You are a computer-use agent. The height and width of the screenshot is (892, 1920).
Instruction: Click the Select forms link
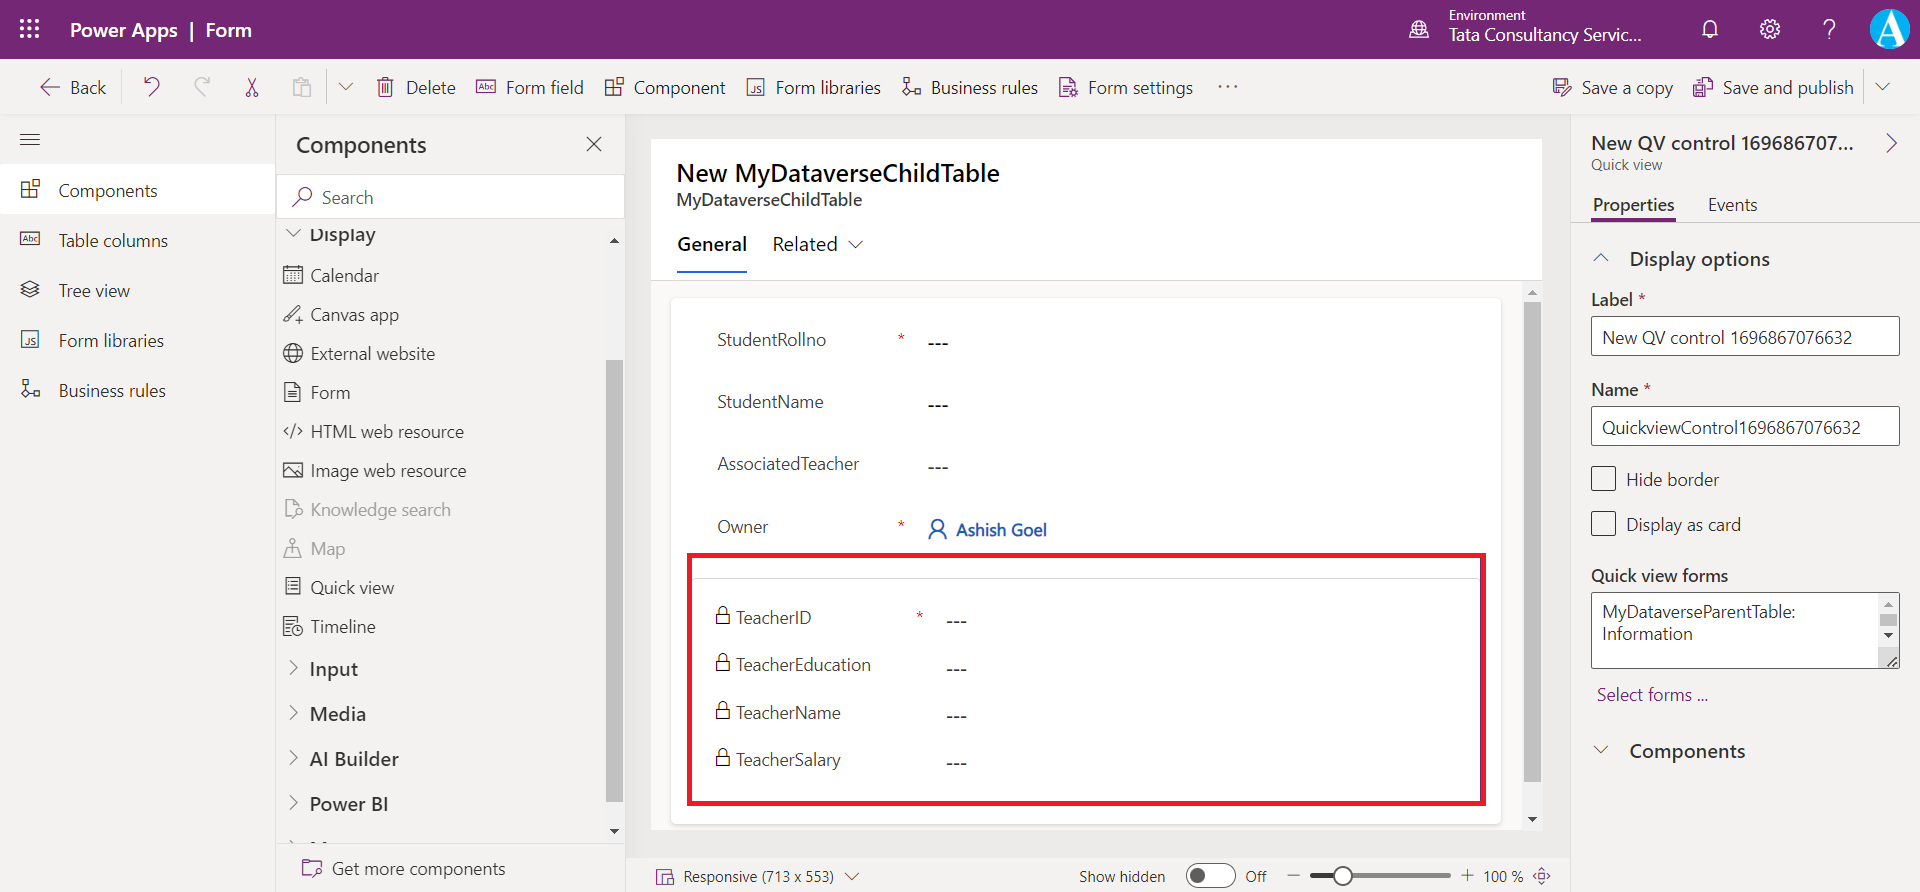click(x=1652, y=695)
